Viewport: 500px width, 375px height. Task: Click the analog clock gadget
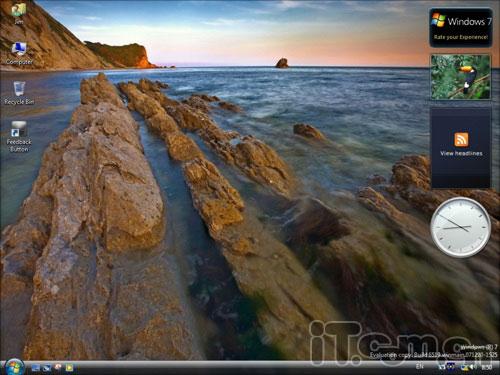(461, 227)
